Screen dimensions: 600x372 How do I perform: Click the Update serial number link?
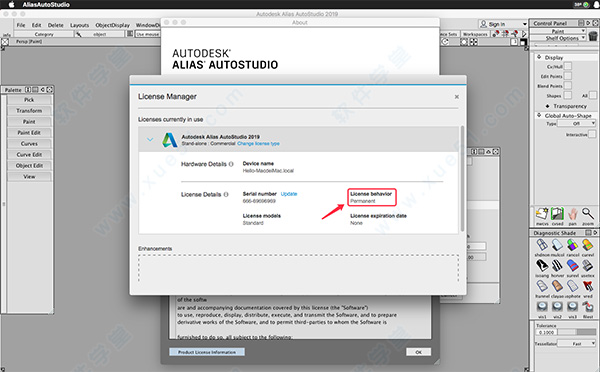pos(289,194)
